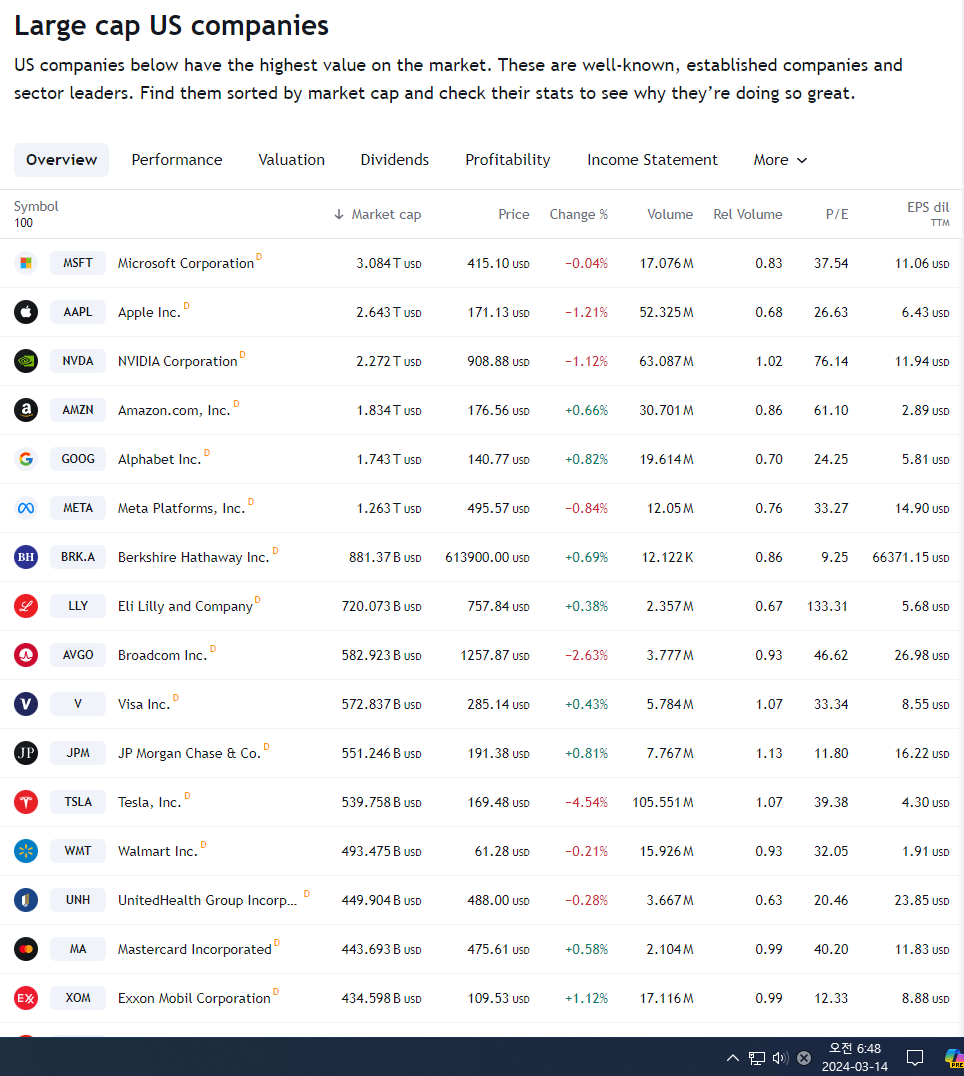Click the Berkshire Hathaway BH logo
Image resolution: width=964 pixels, height=1076 pixels.
point(26,557)
